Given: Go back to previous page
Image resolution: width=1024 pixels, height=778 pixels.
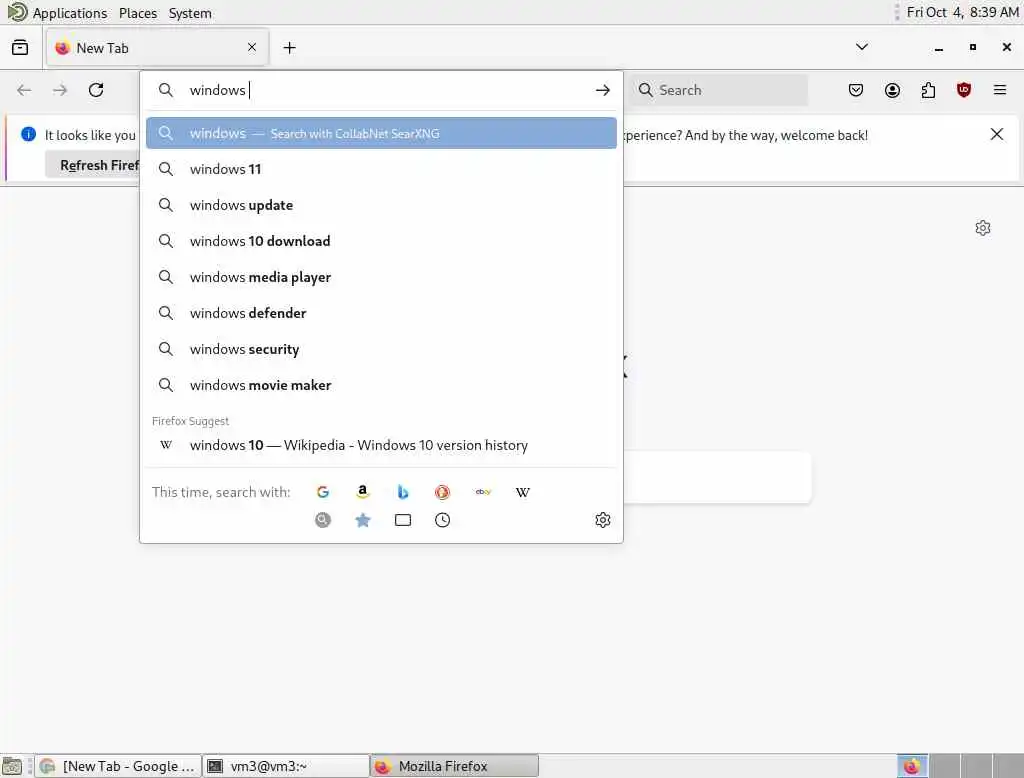Looking at the screenshot, I should (x=24, y=90).
